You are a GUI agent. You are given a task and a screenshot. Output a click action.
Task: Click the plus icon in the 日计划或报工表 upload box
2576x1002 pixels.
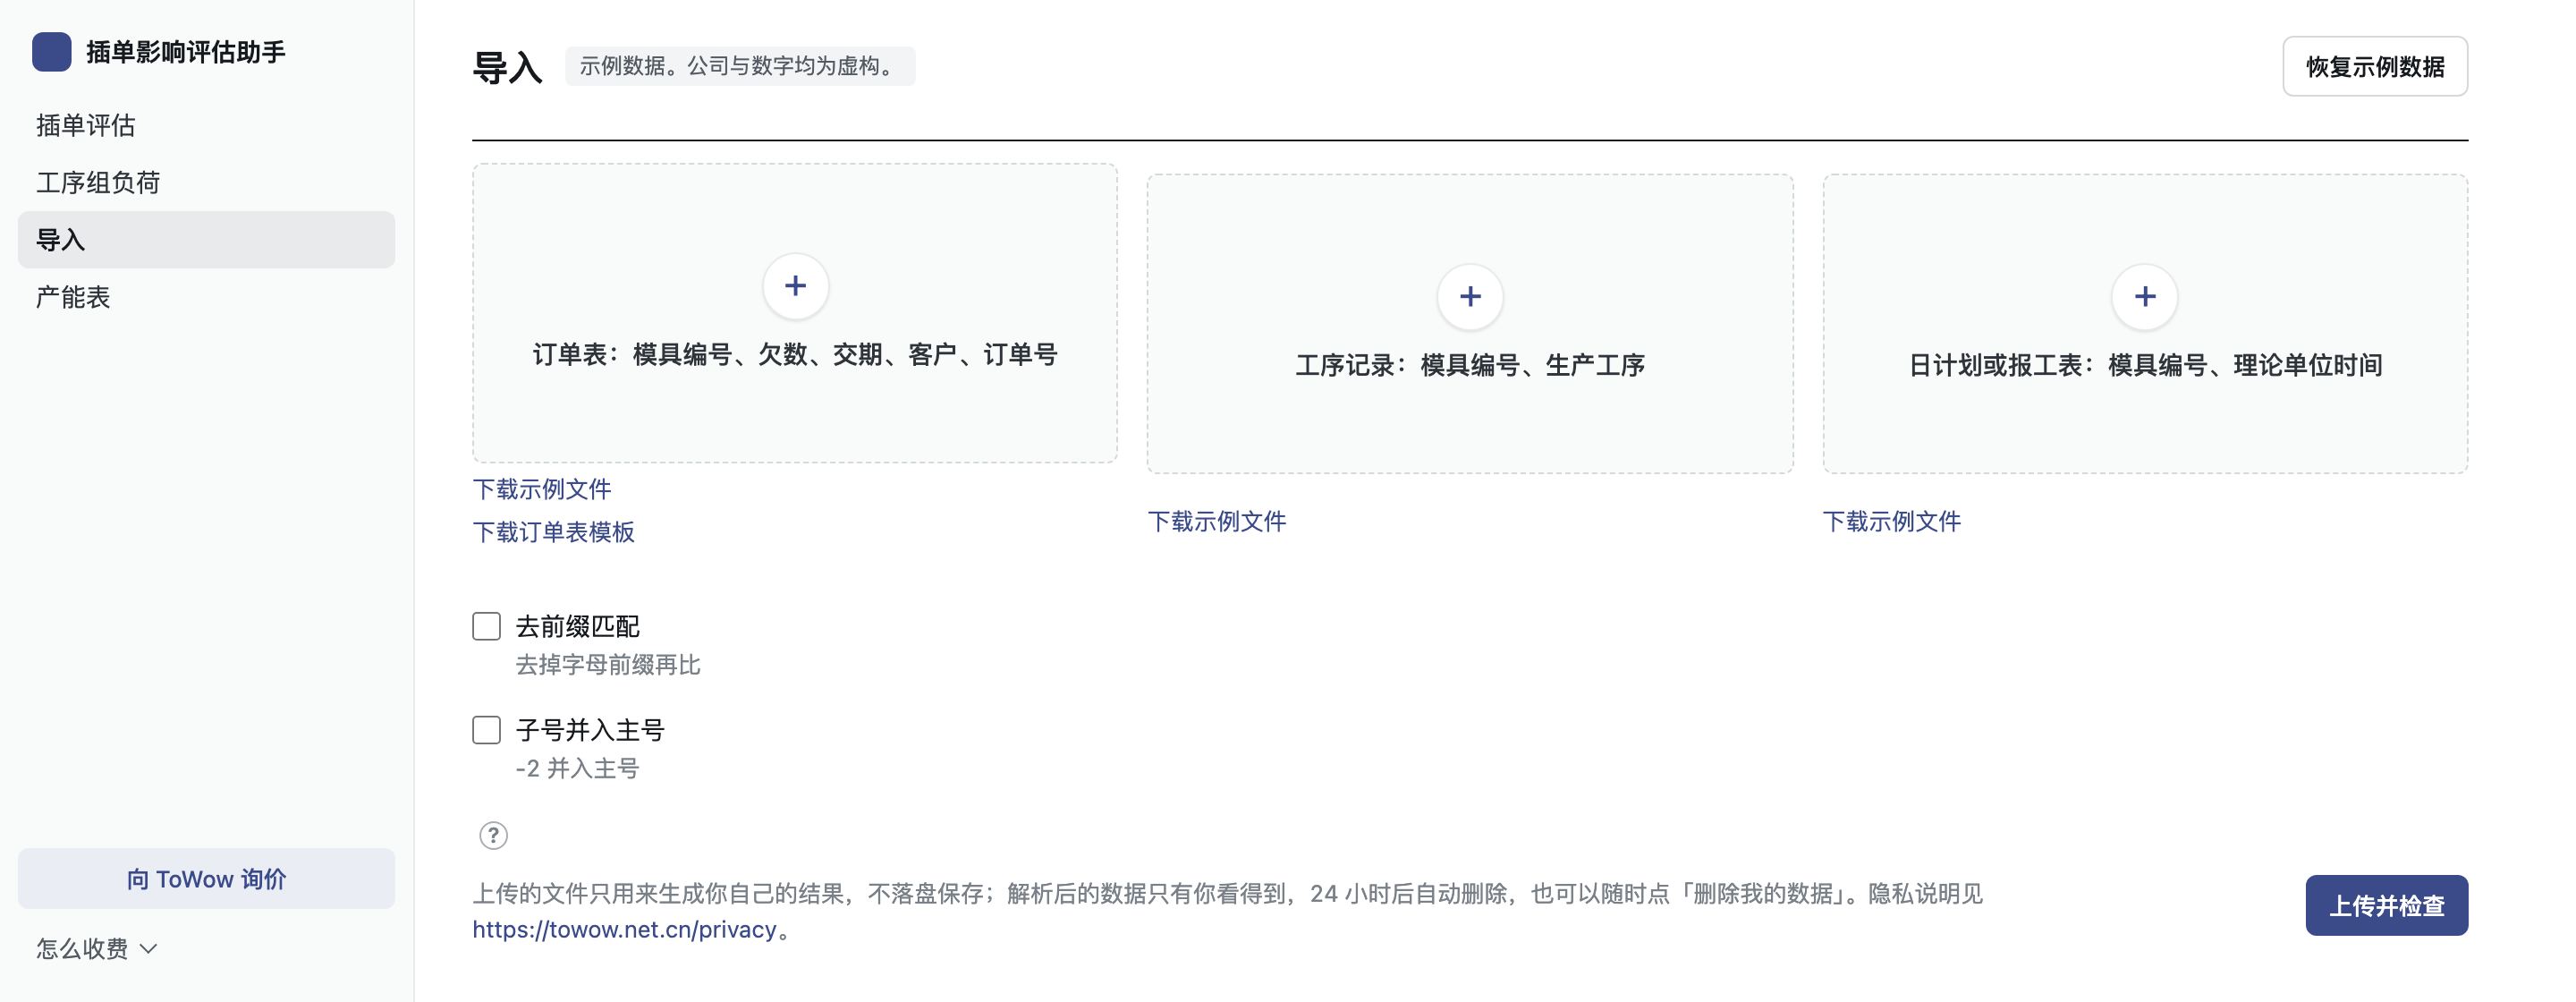pos(2145,297)
